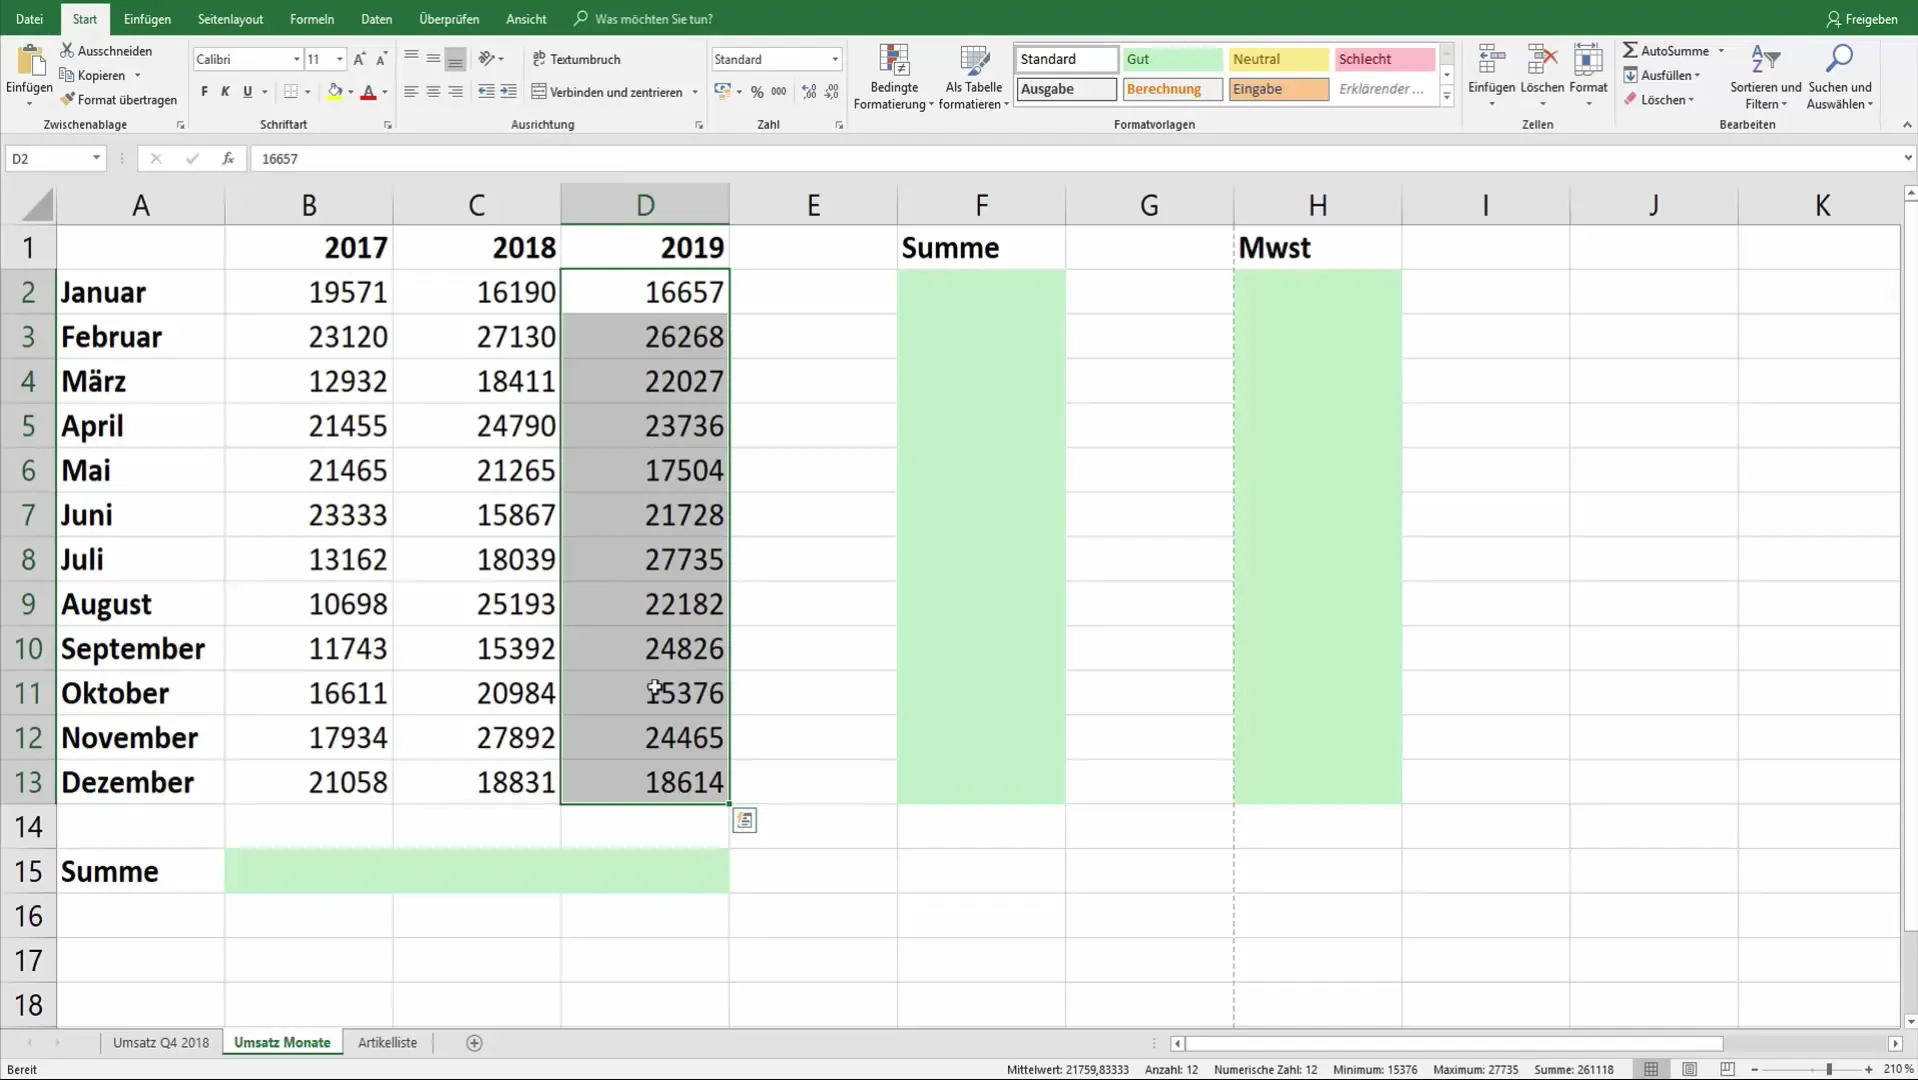
Task: Open the Calibri font name dropdown
Action: 296,59
